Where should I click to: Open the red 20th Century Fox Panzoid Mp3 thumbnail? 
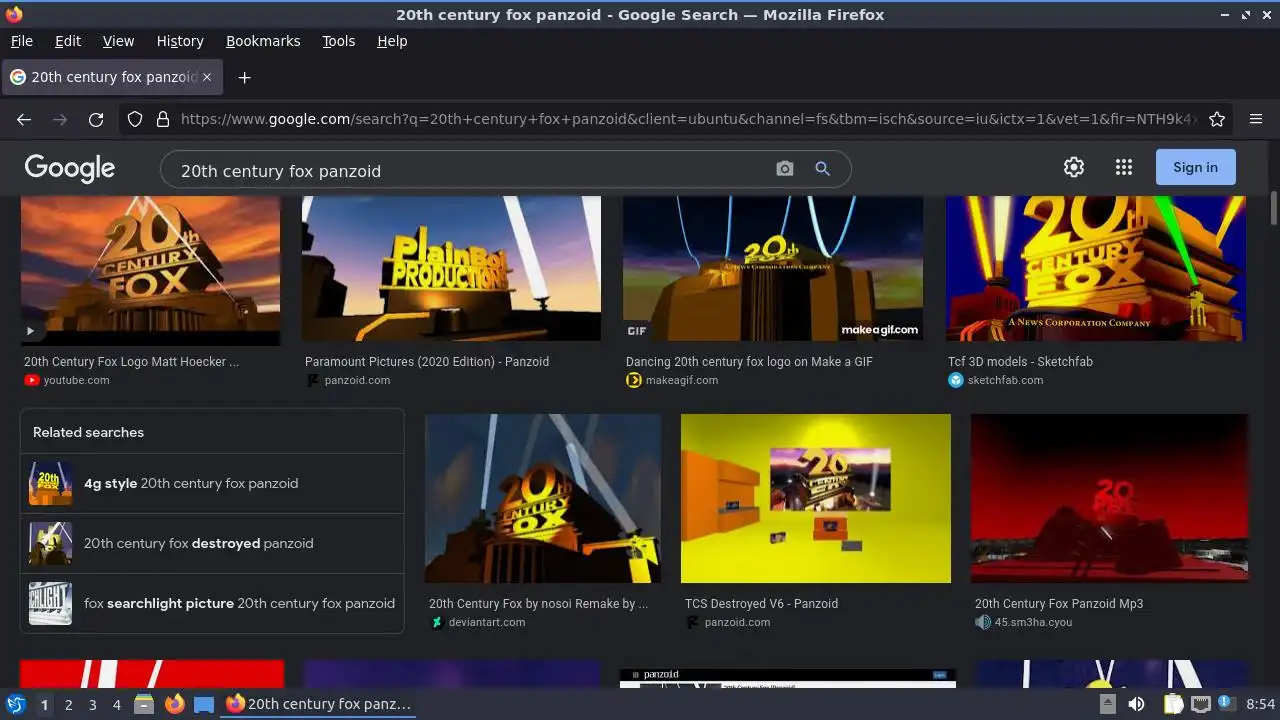1110,498
